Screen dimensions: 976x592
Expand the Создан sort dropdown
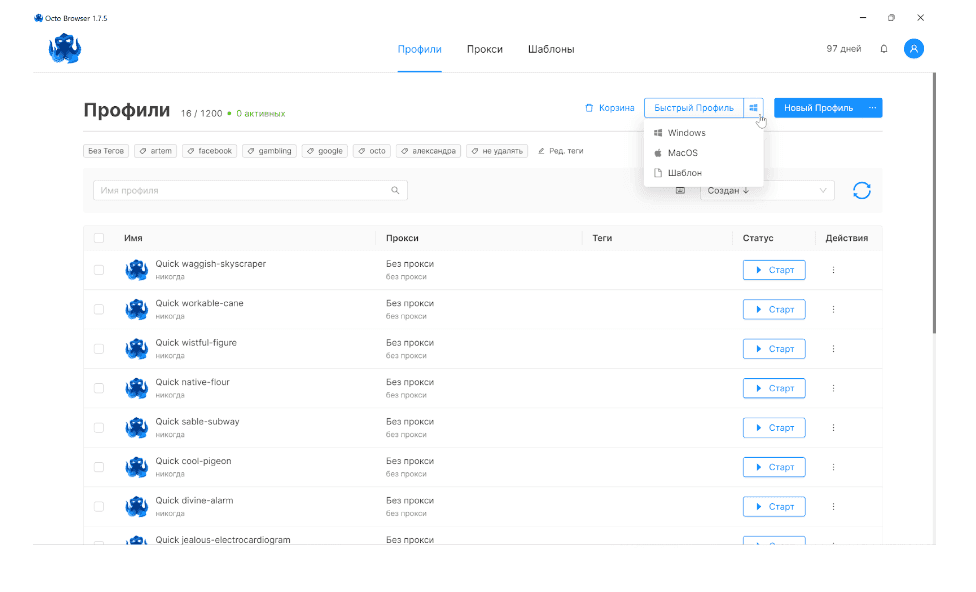coord(767,190)
